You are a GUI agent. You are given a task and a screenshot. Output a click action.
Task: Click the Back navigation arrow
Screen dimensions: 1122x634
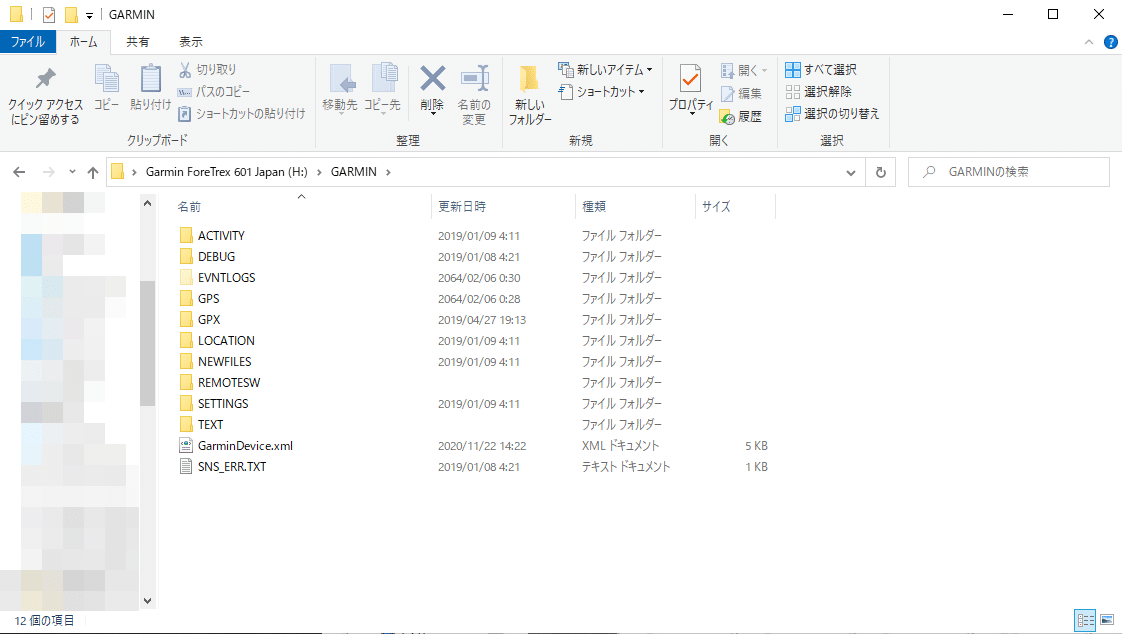[x=19, y=172]
